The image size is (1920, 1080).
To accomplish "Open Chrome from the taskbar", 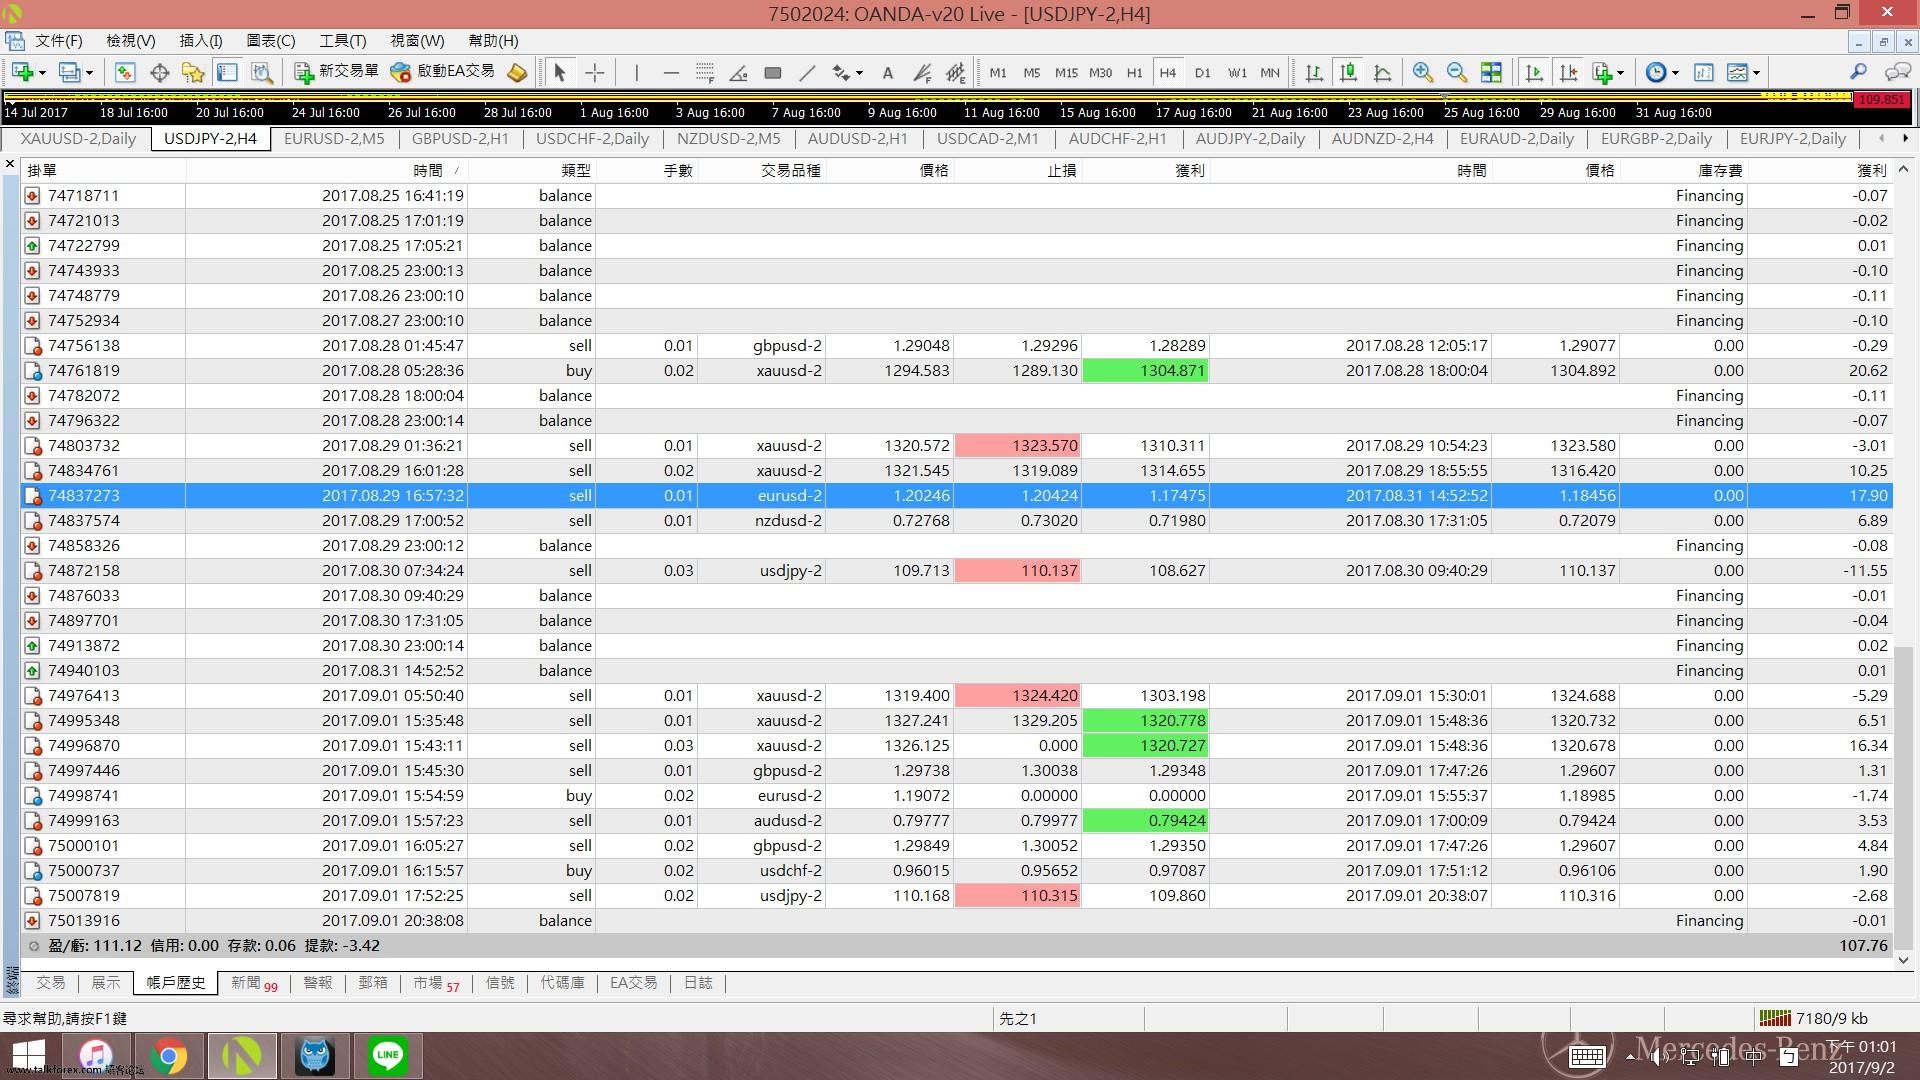I will click(x=169, y=1056).
